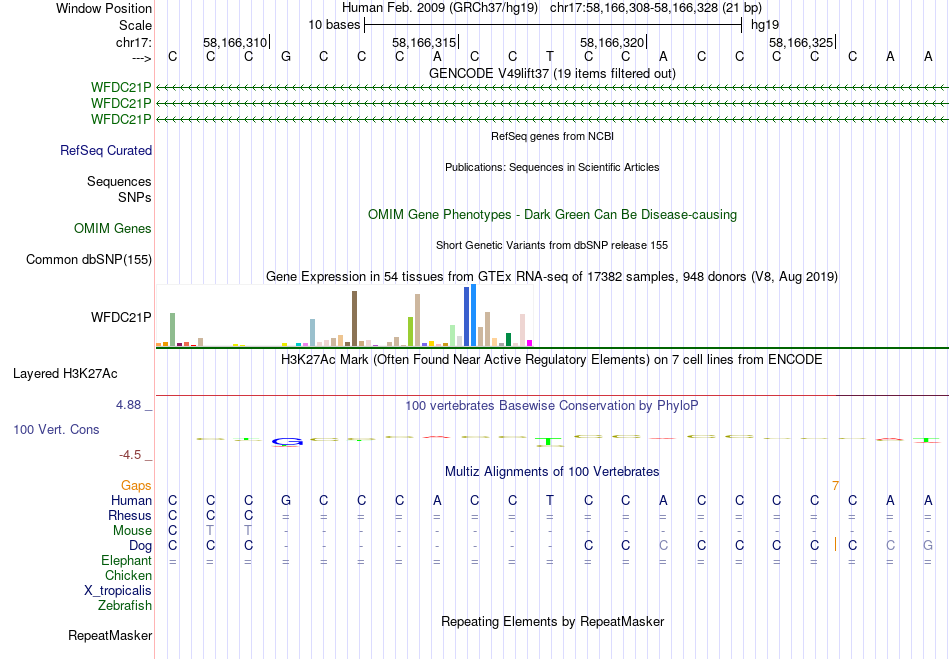The width and height of the screenshot is (950, 659).
Task: Click the OMIM Gene Phenotypes track title
Action: tap(552, 214)
